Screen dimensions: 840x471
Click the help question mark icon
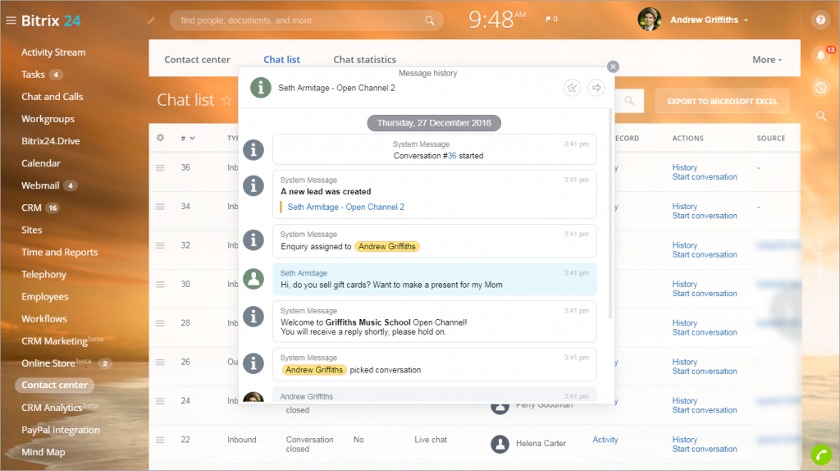[x=821, y=20]
